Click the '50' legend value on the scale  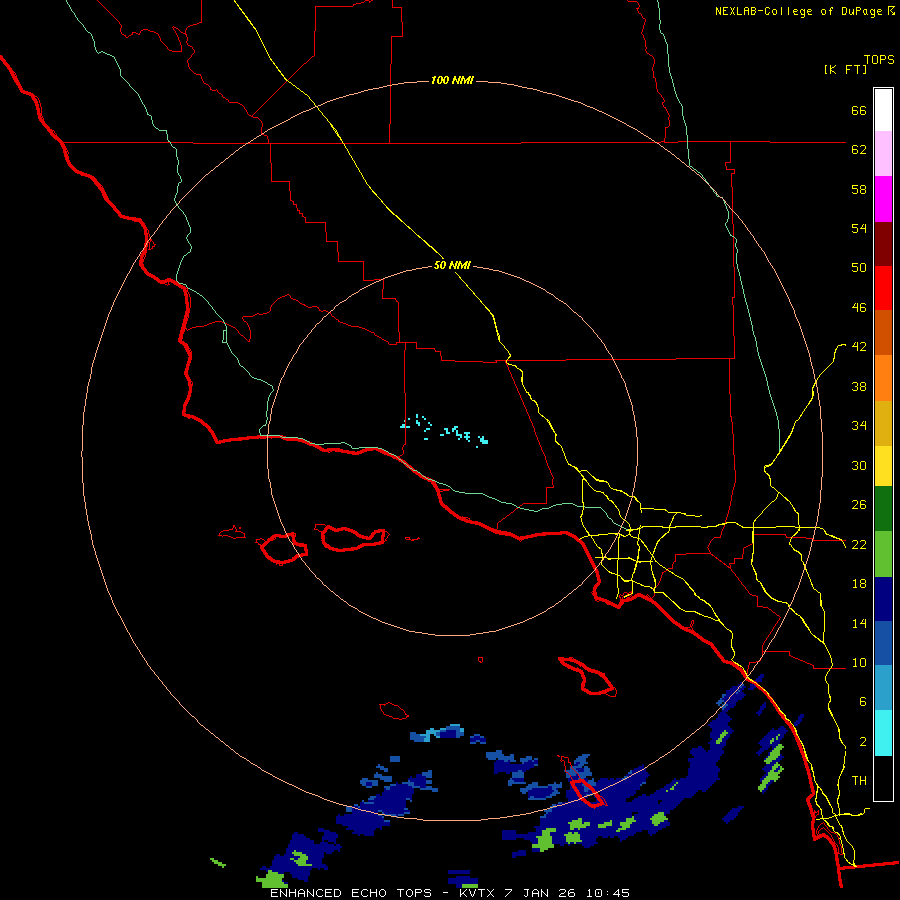coord(859,267)
